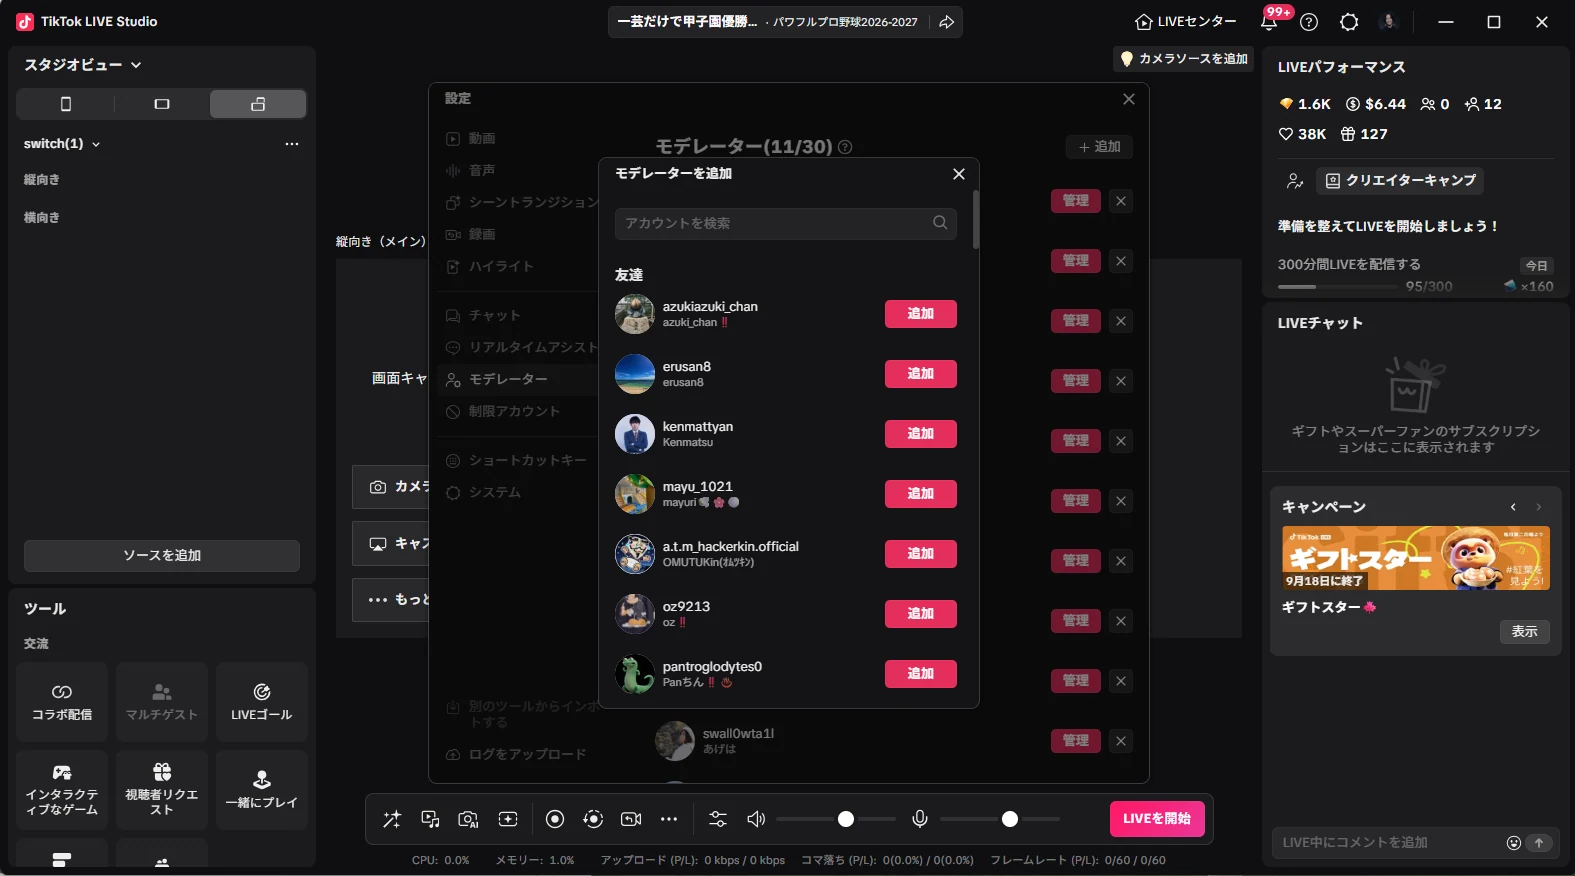Select the 横向き scene item

click(x=42, y=218)
